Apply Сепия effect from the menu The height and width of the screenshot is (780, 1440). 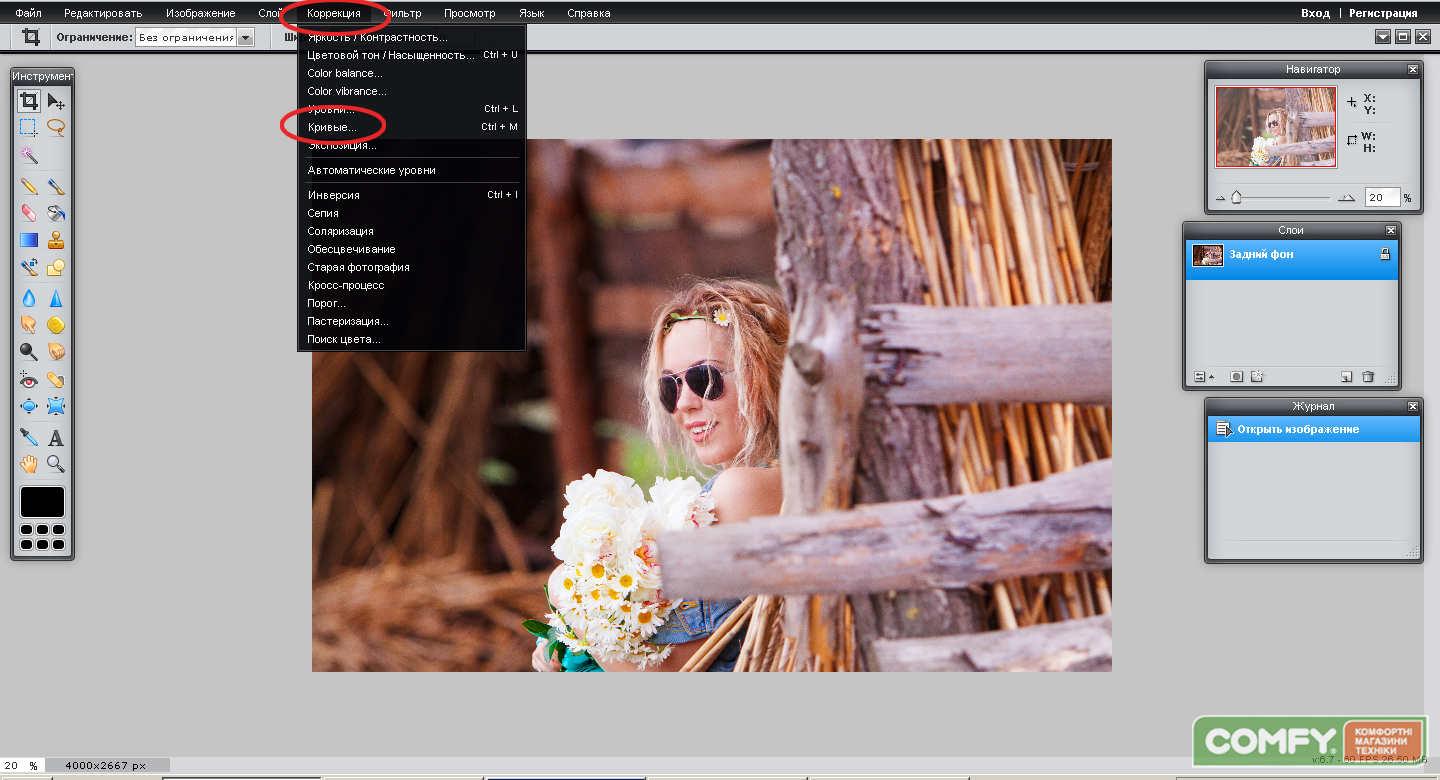coord(412,213)
